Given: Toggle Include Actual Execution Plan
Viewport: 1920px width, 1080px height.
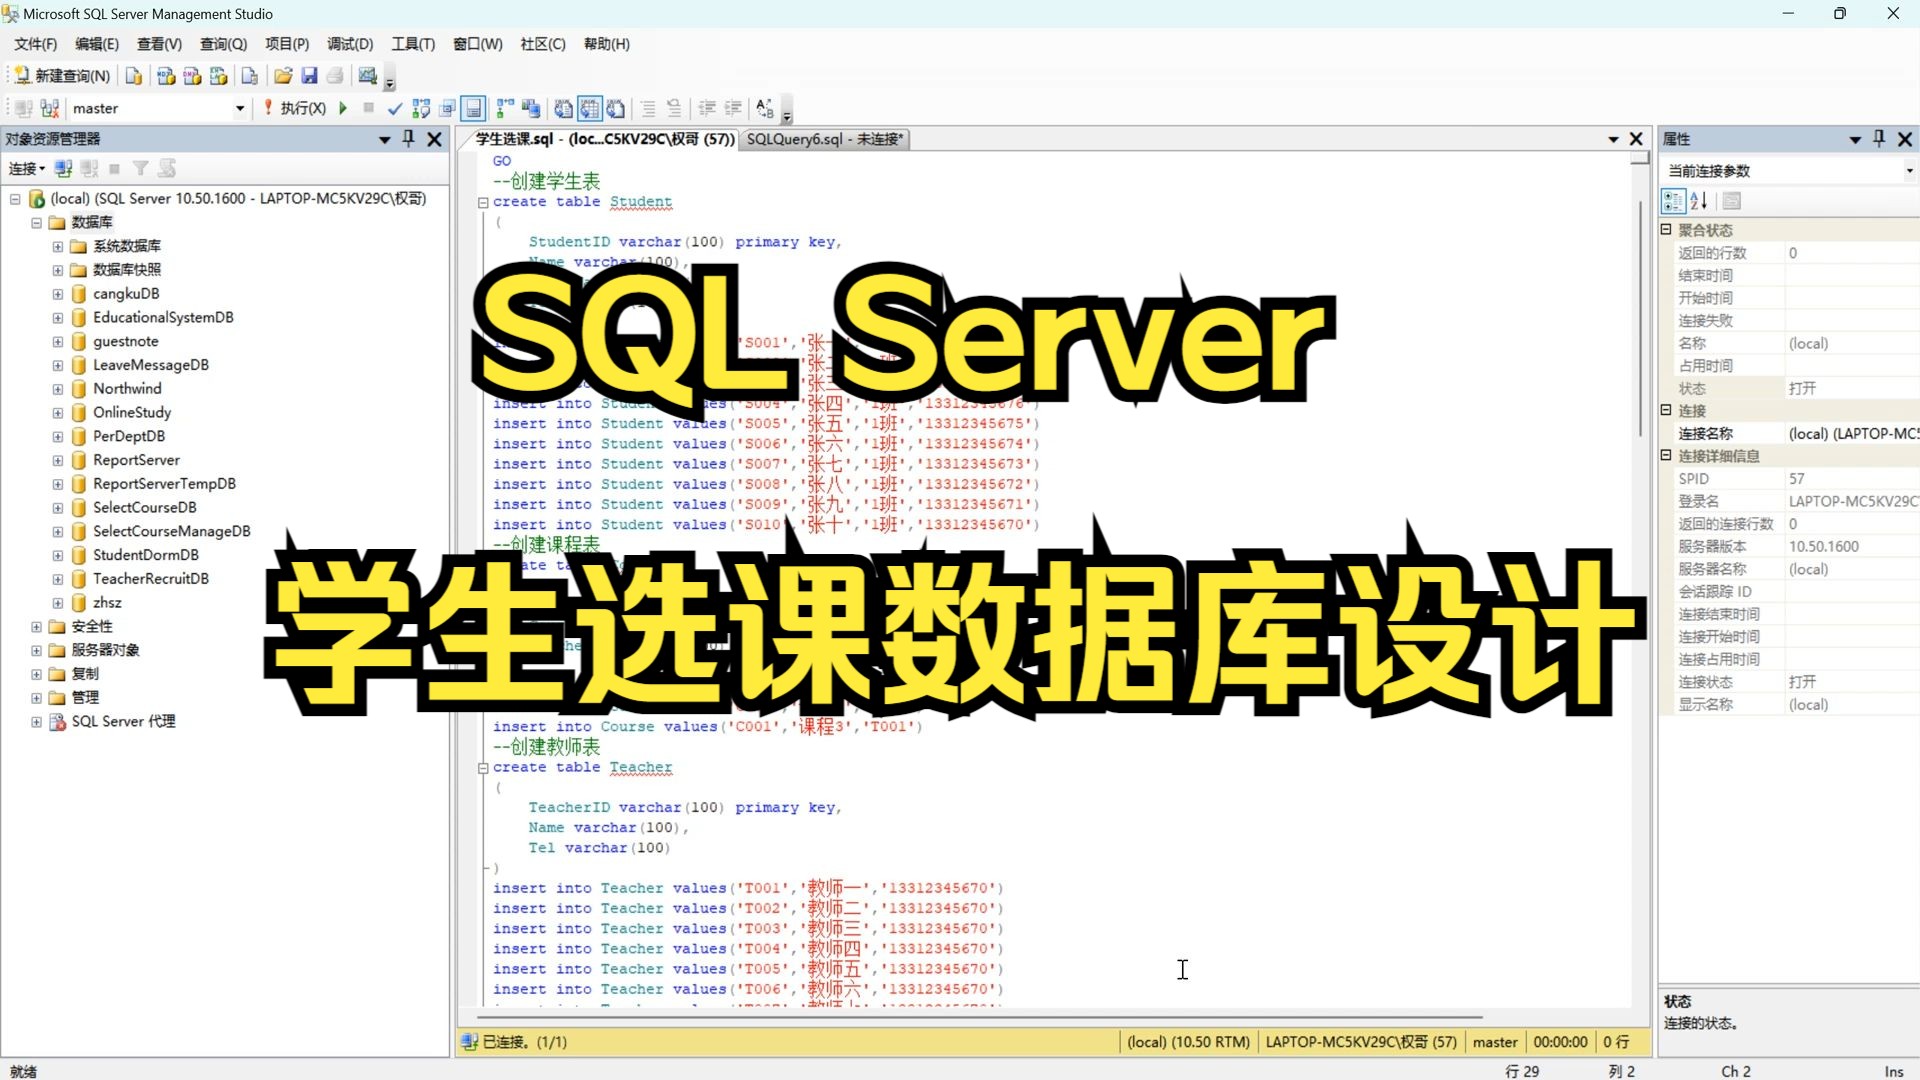Looking at the screenshot, I should tap(505, 108).
